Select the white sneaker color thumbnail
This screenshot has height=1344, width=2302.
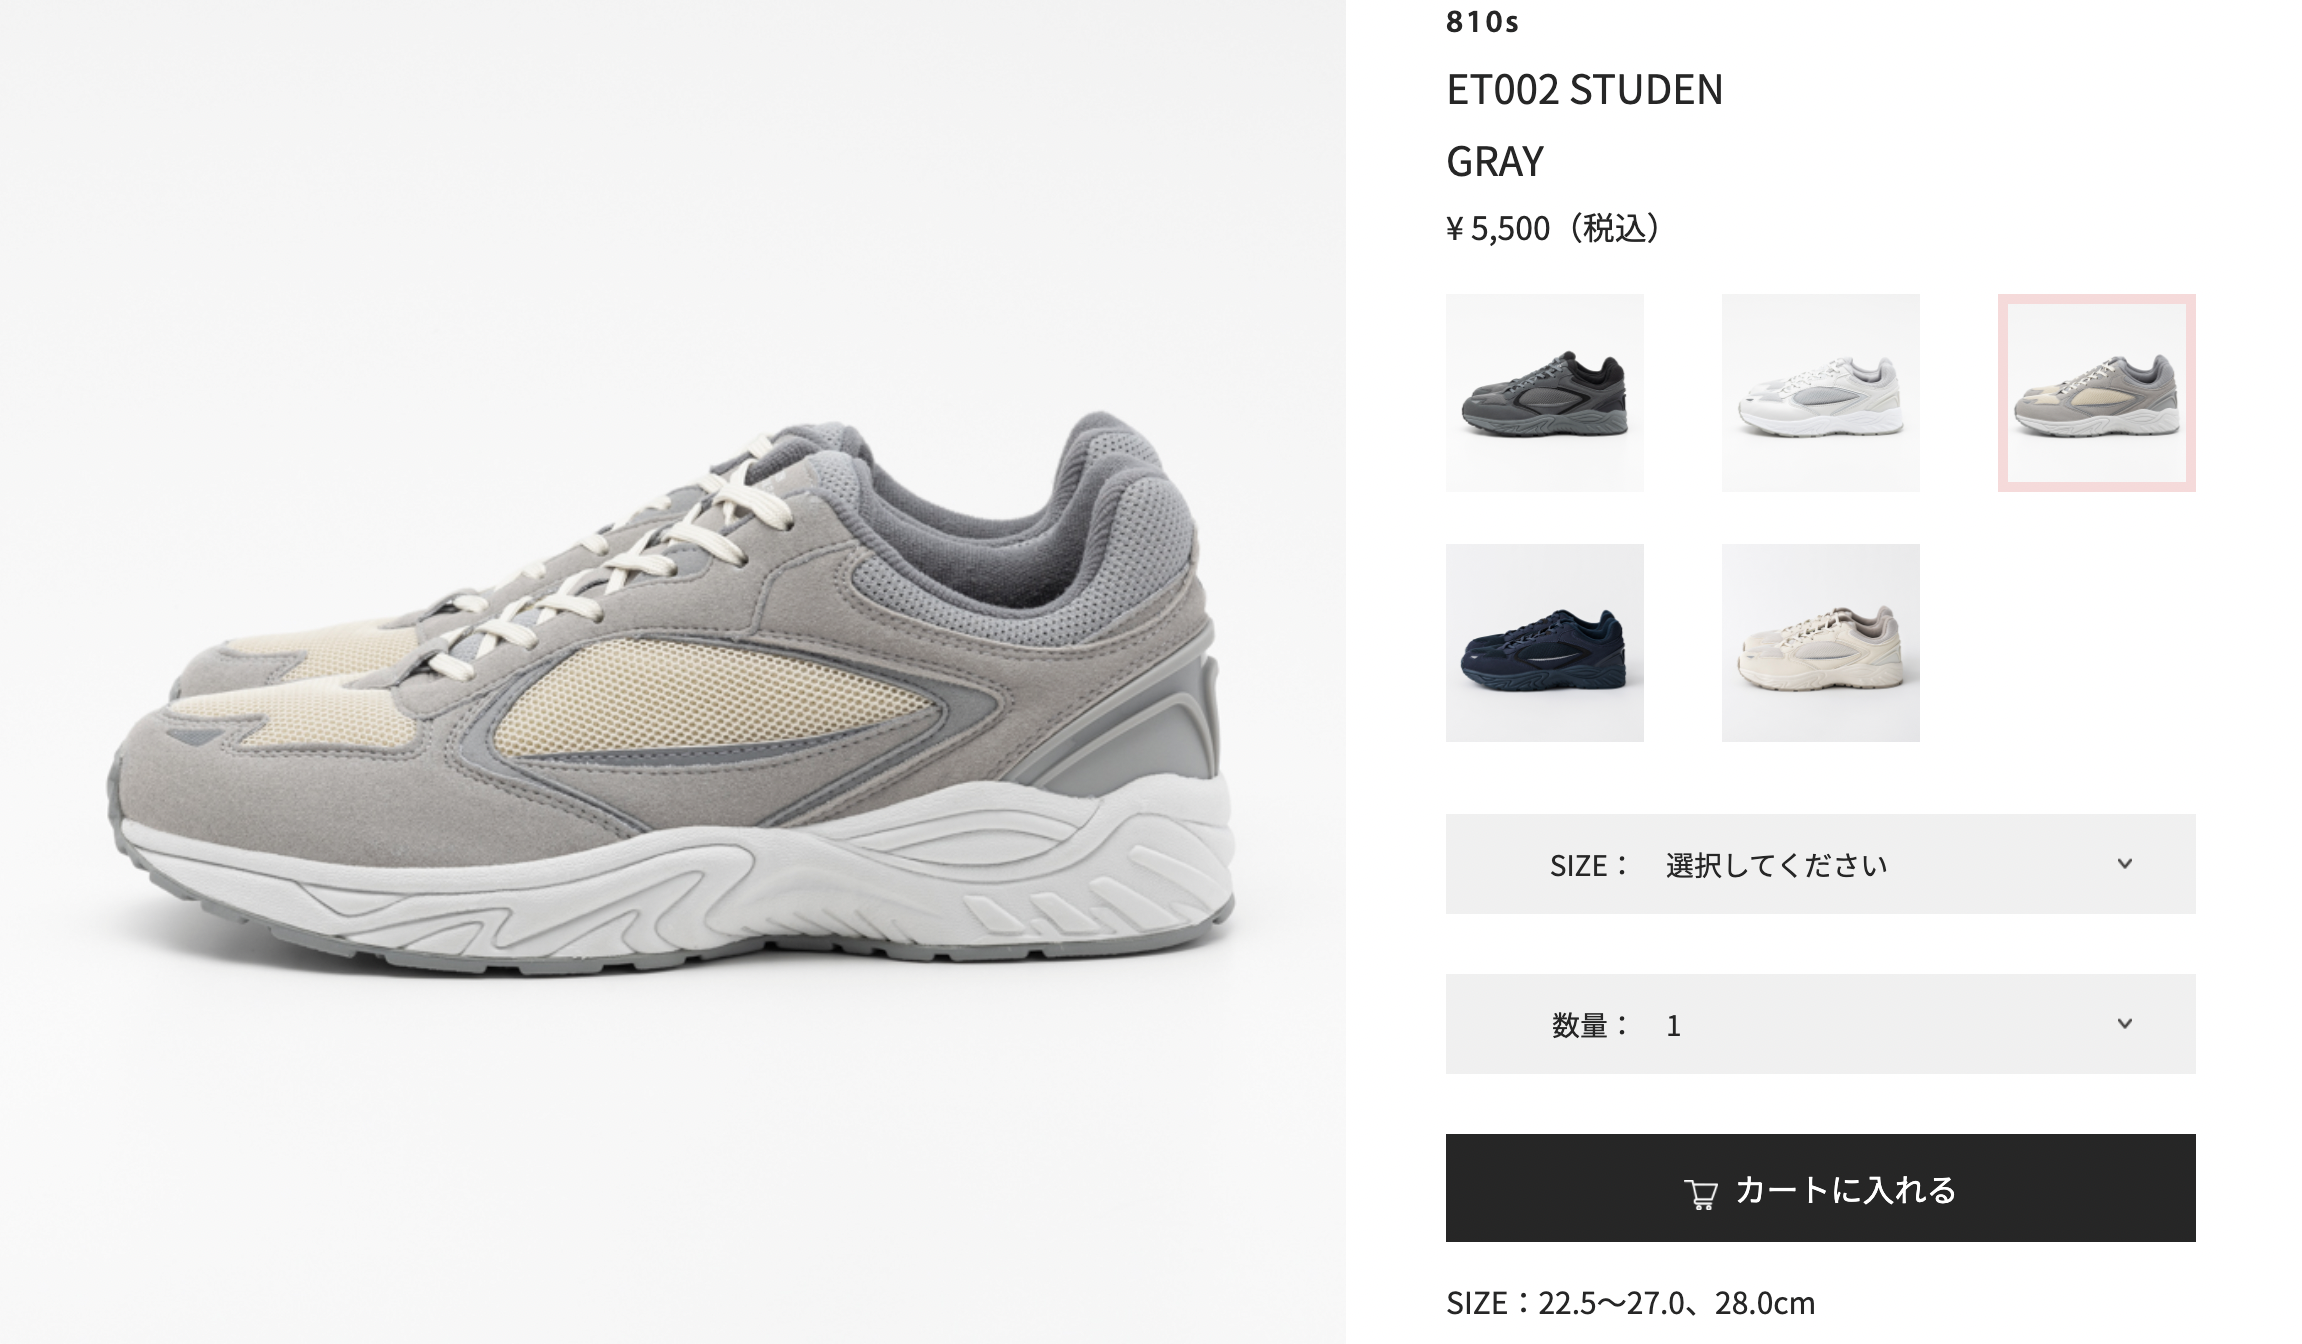pyautogui.click(x=1821, y=393)
